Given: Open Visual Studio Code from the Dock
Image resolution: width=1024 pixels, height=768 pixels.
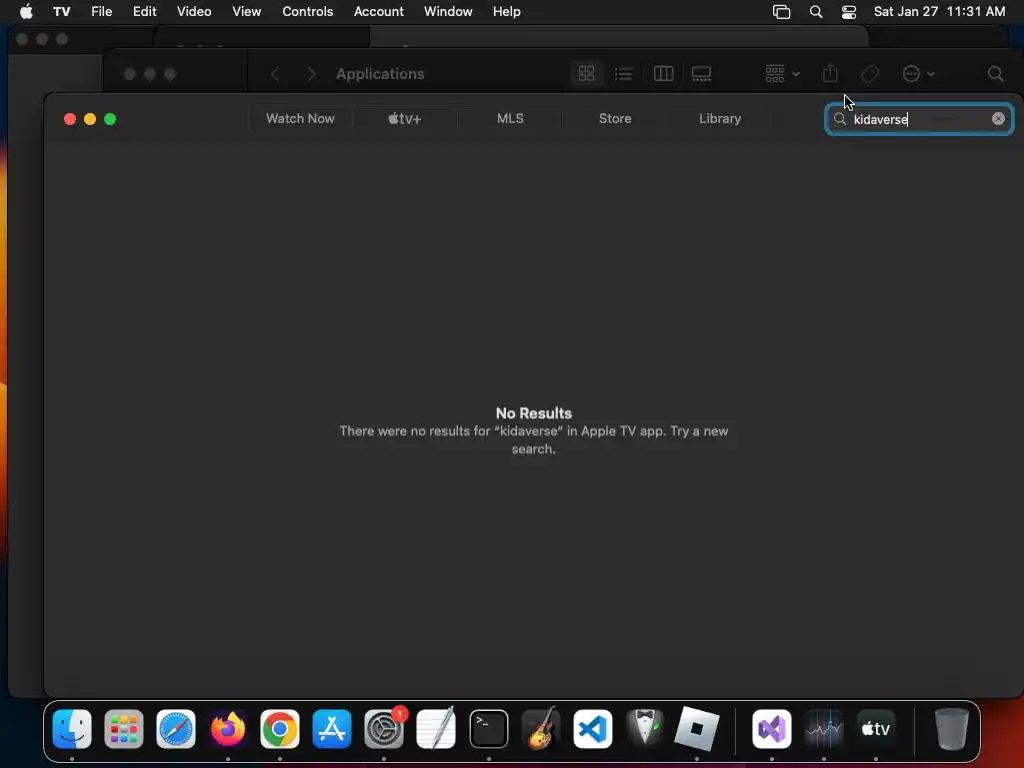Looking at the screenshot, I should (x=592, y=728).
